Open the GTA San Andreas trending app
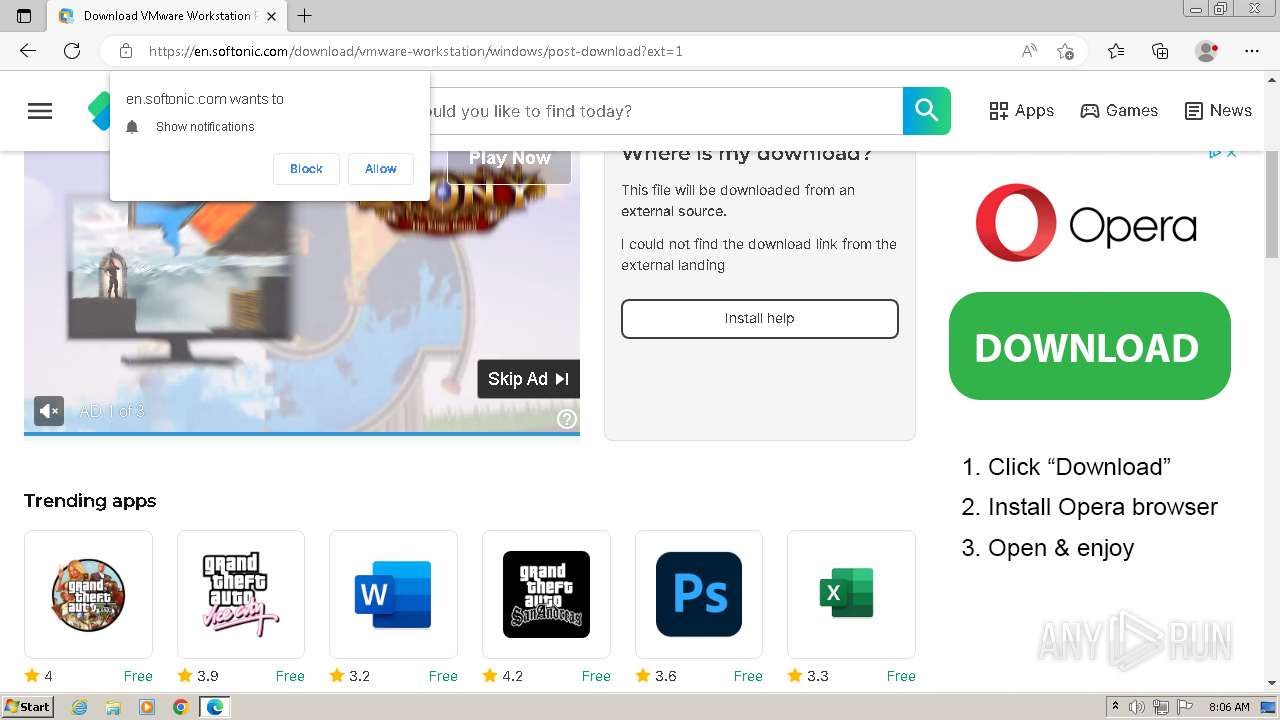1280x720 pixels. point(546,594)
